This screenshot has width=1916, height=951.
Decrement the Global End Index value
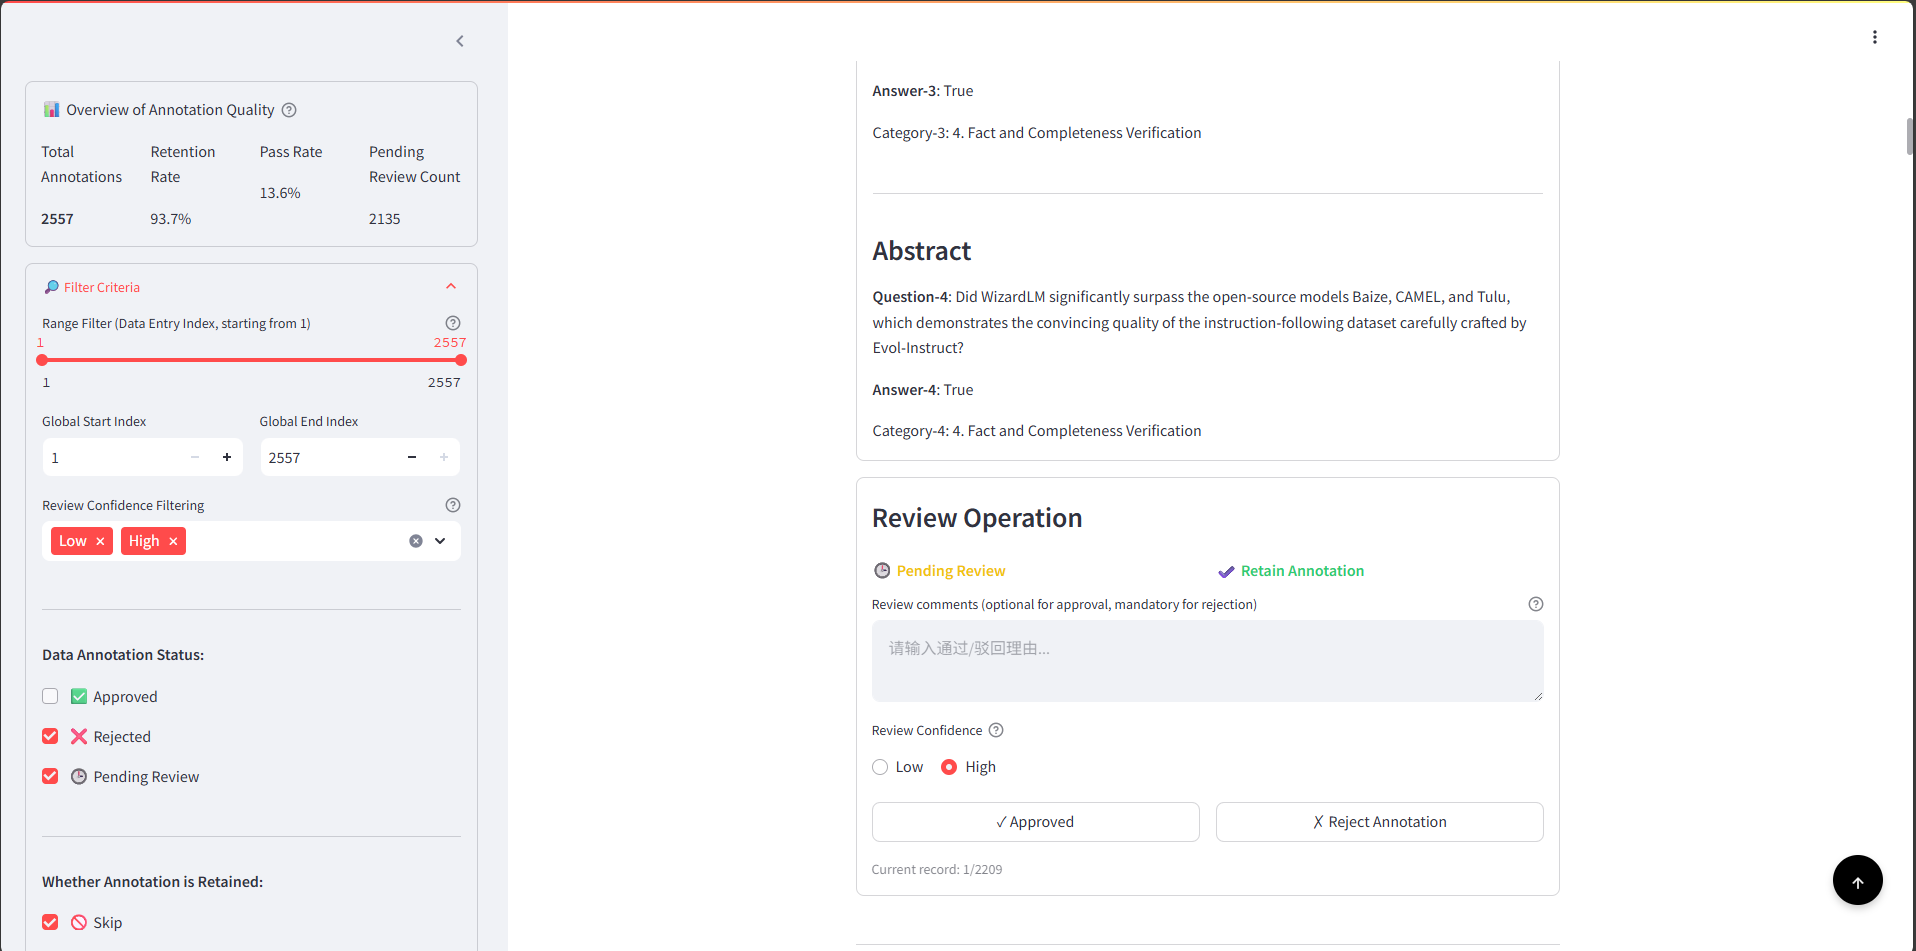point(412,457)
